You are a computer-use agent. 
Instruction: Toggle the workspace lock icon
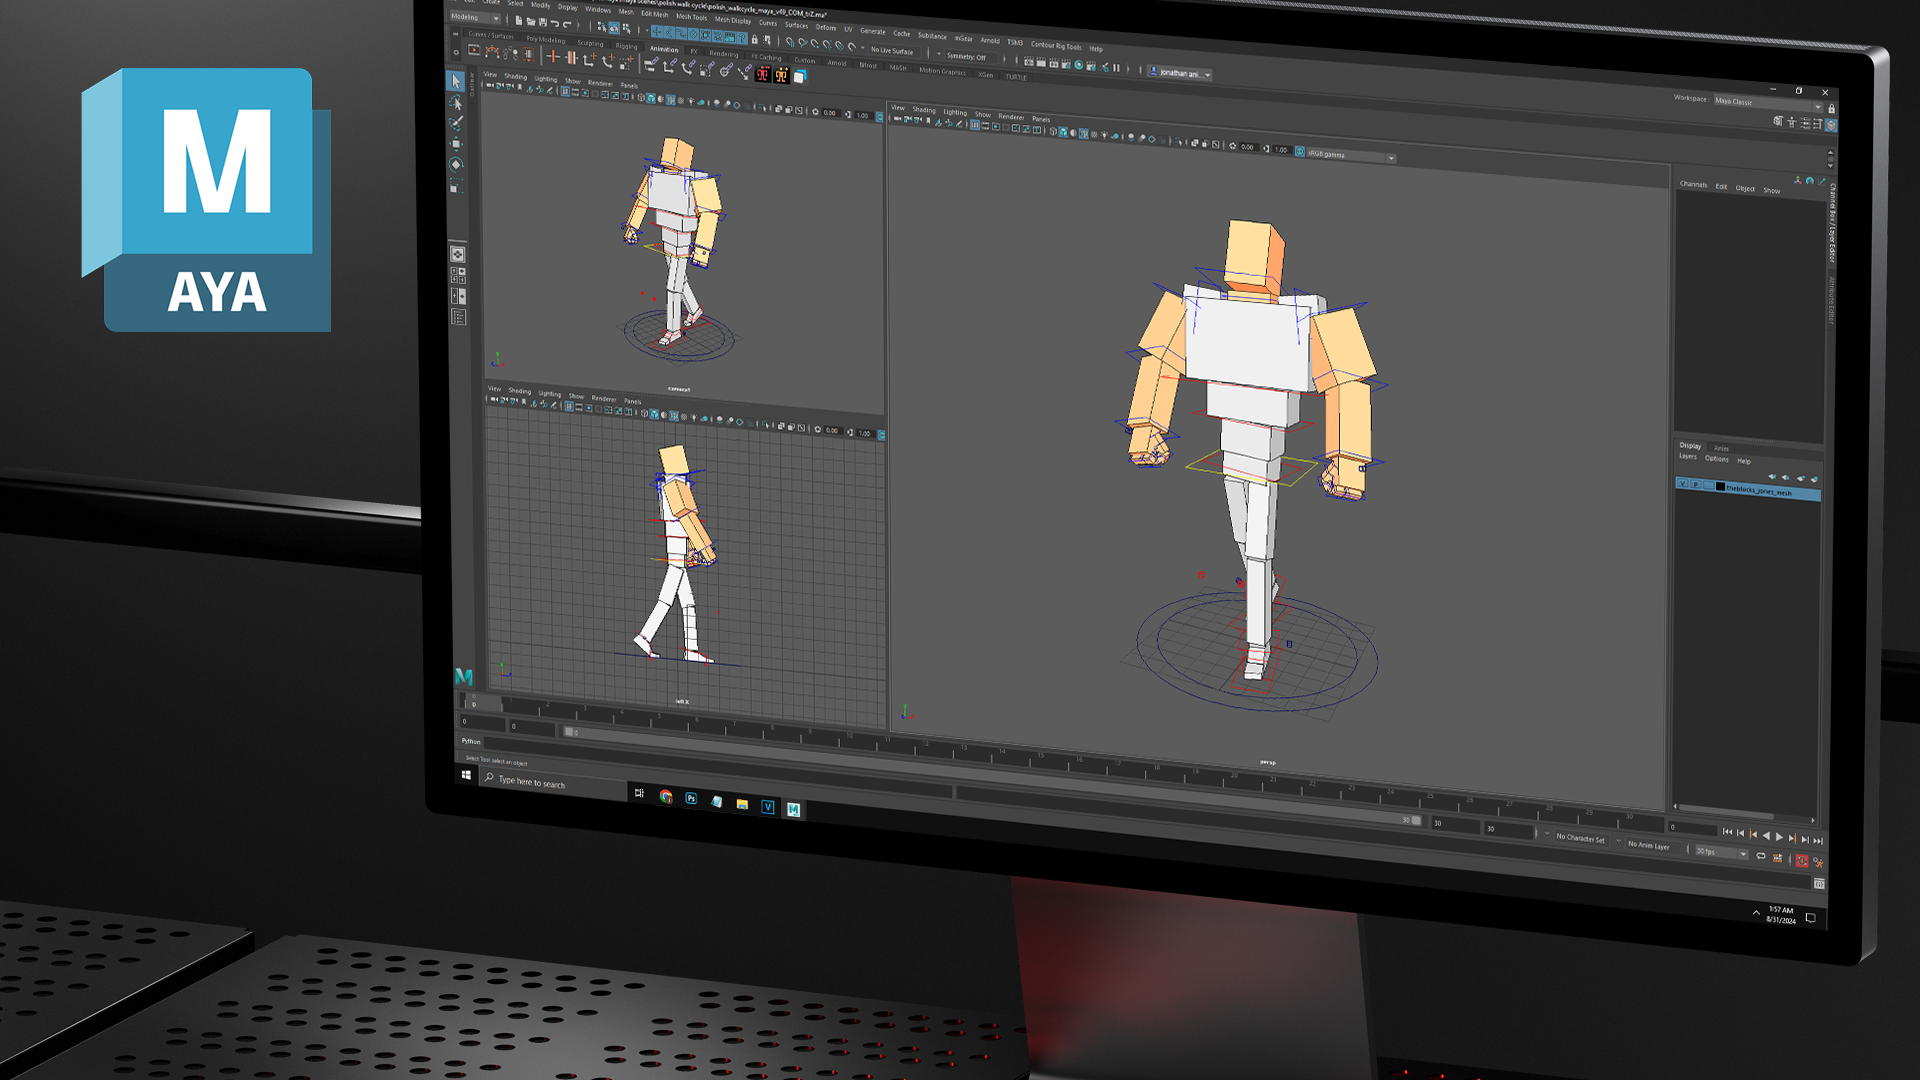point(1832,108)
